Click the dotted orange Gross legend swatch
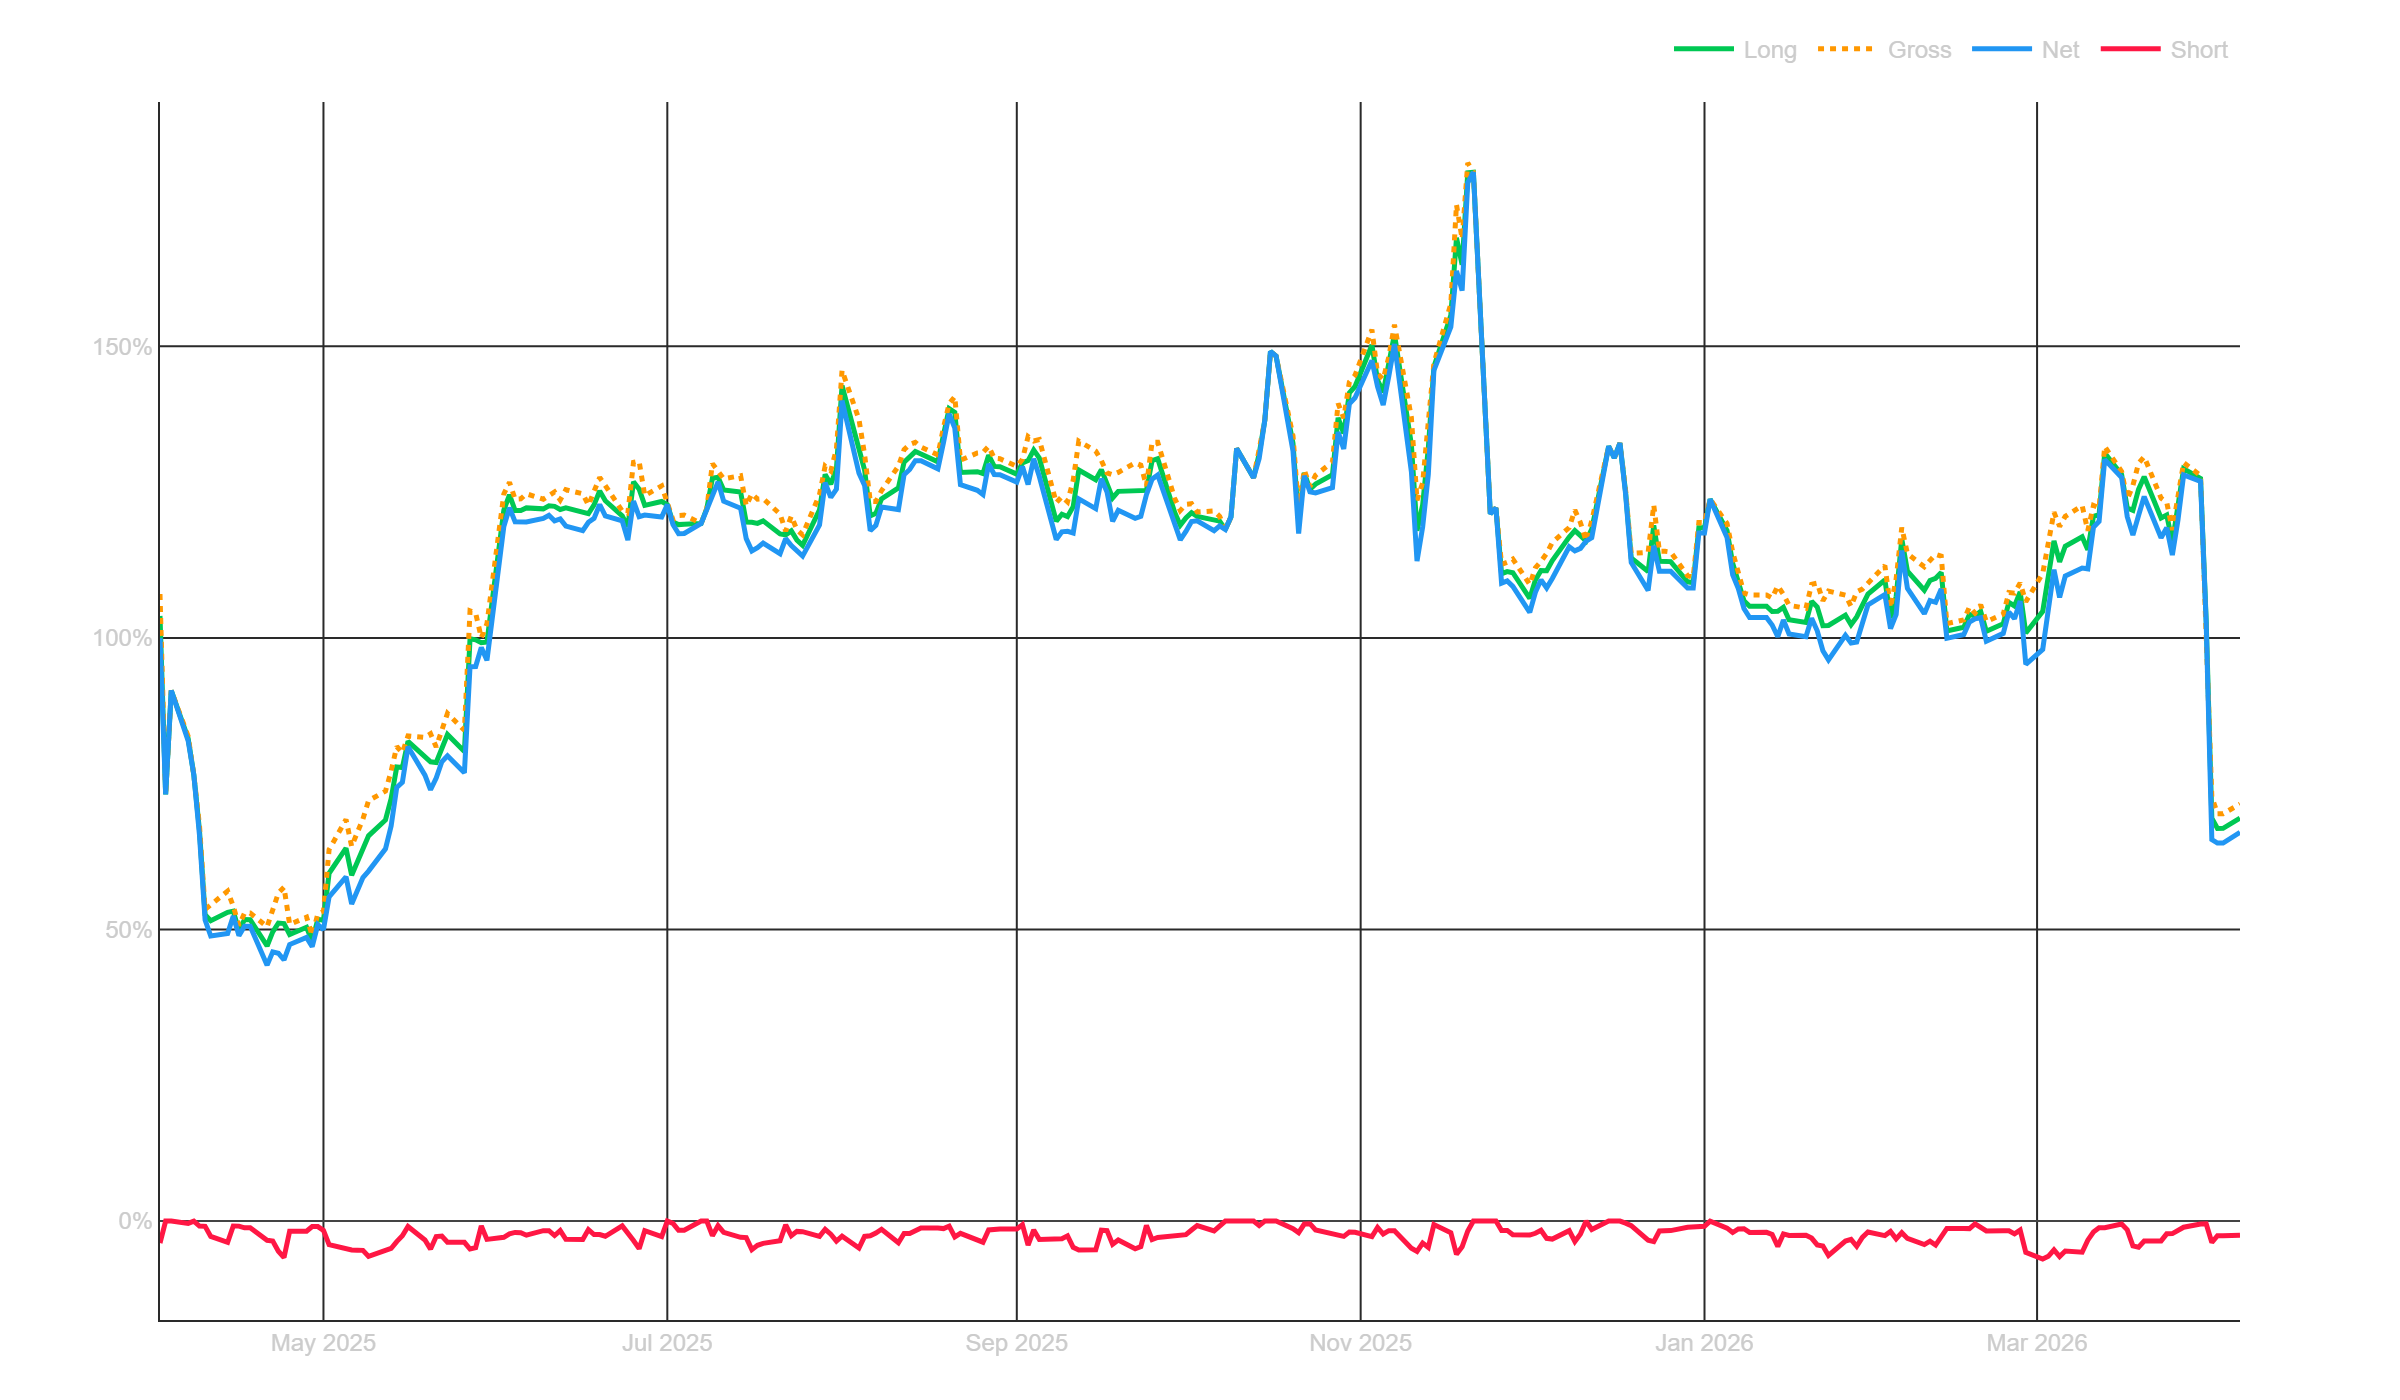 (x=1846, y=50)
